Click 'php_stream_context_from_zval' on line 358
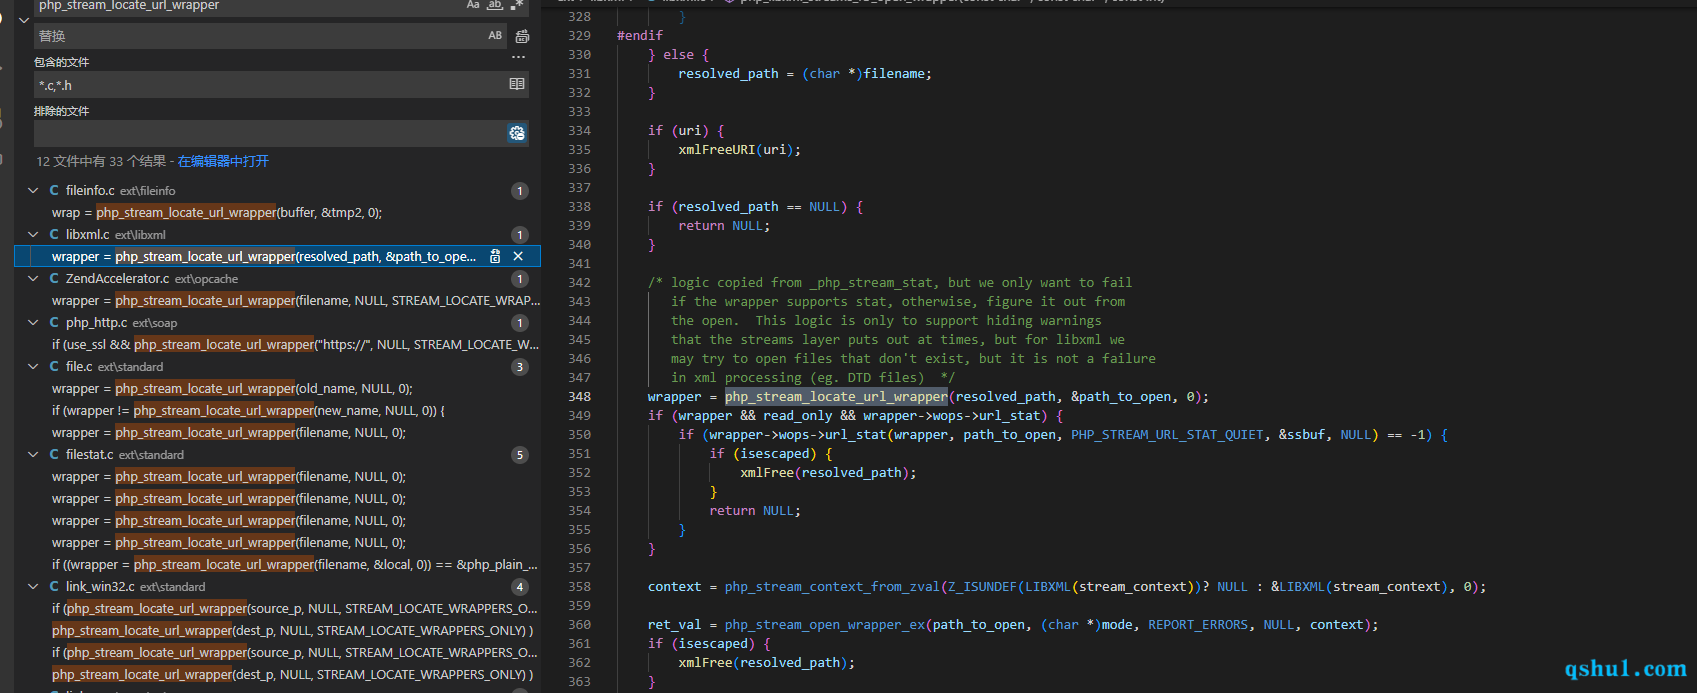This screenshot has height=693, width=1697. coord(833,586)
